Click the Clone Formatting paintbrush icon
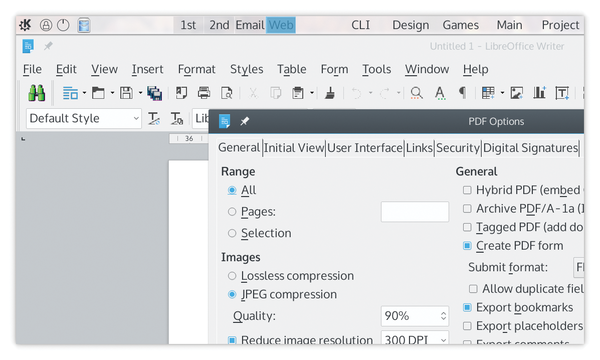The width and height of the screenshot is (600, 360). [330, 93]
